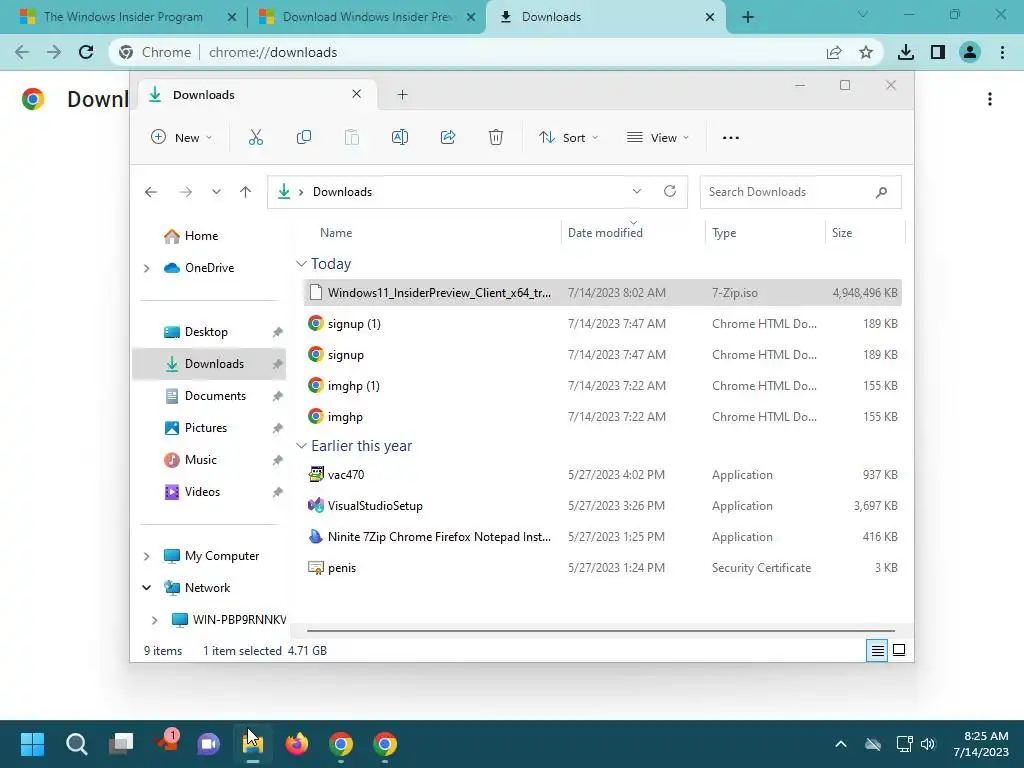Screen dimensions: 1024x768
Task: Collapse the Today group
Action: tap(301, 264)
